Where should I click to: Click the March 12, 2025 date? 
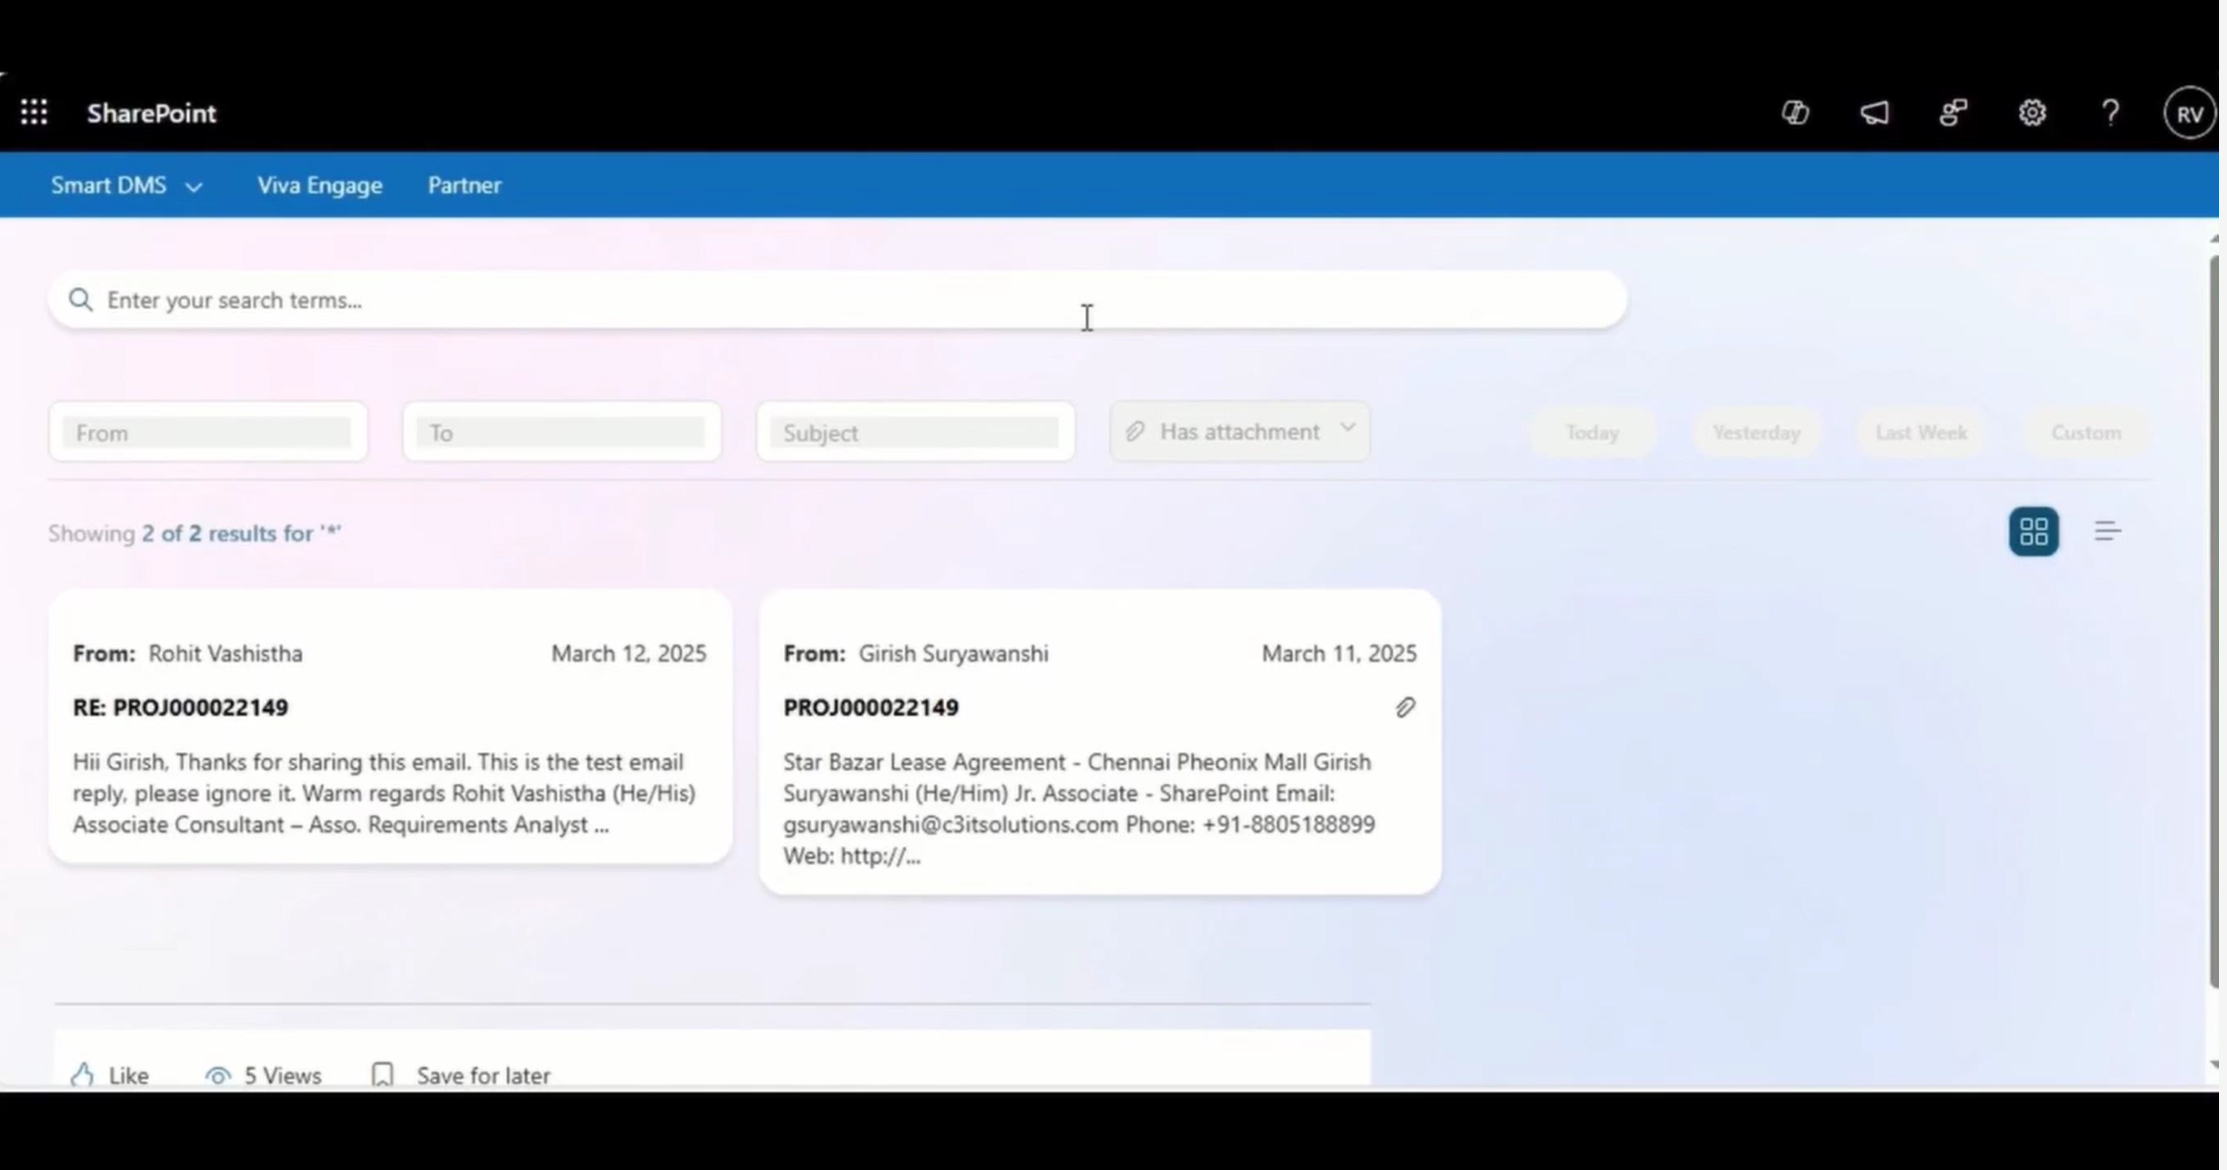coord(629,654)
